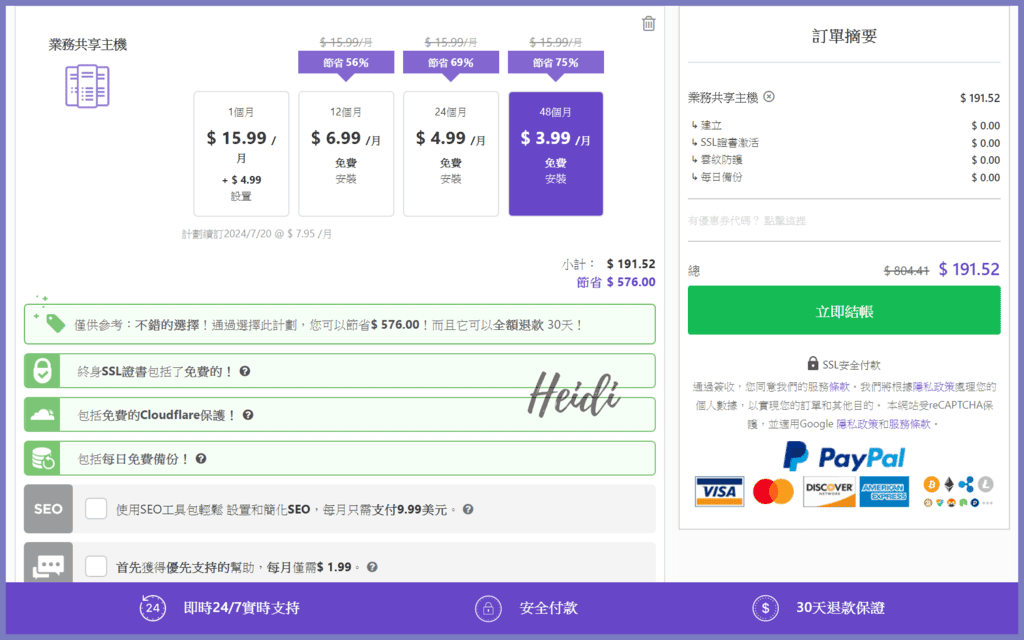Click the Mastercard logo
Screen dimensions: 1024x640
click(773, 492)
